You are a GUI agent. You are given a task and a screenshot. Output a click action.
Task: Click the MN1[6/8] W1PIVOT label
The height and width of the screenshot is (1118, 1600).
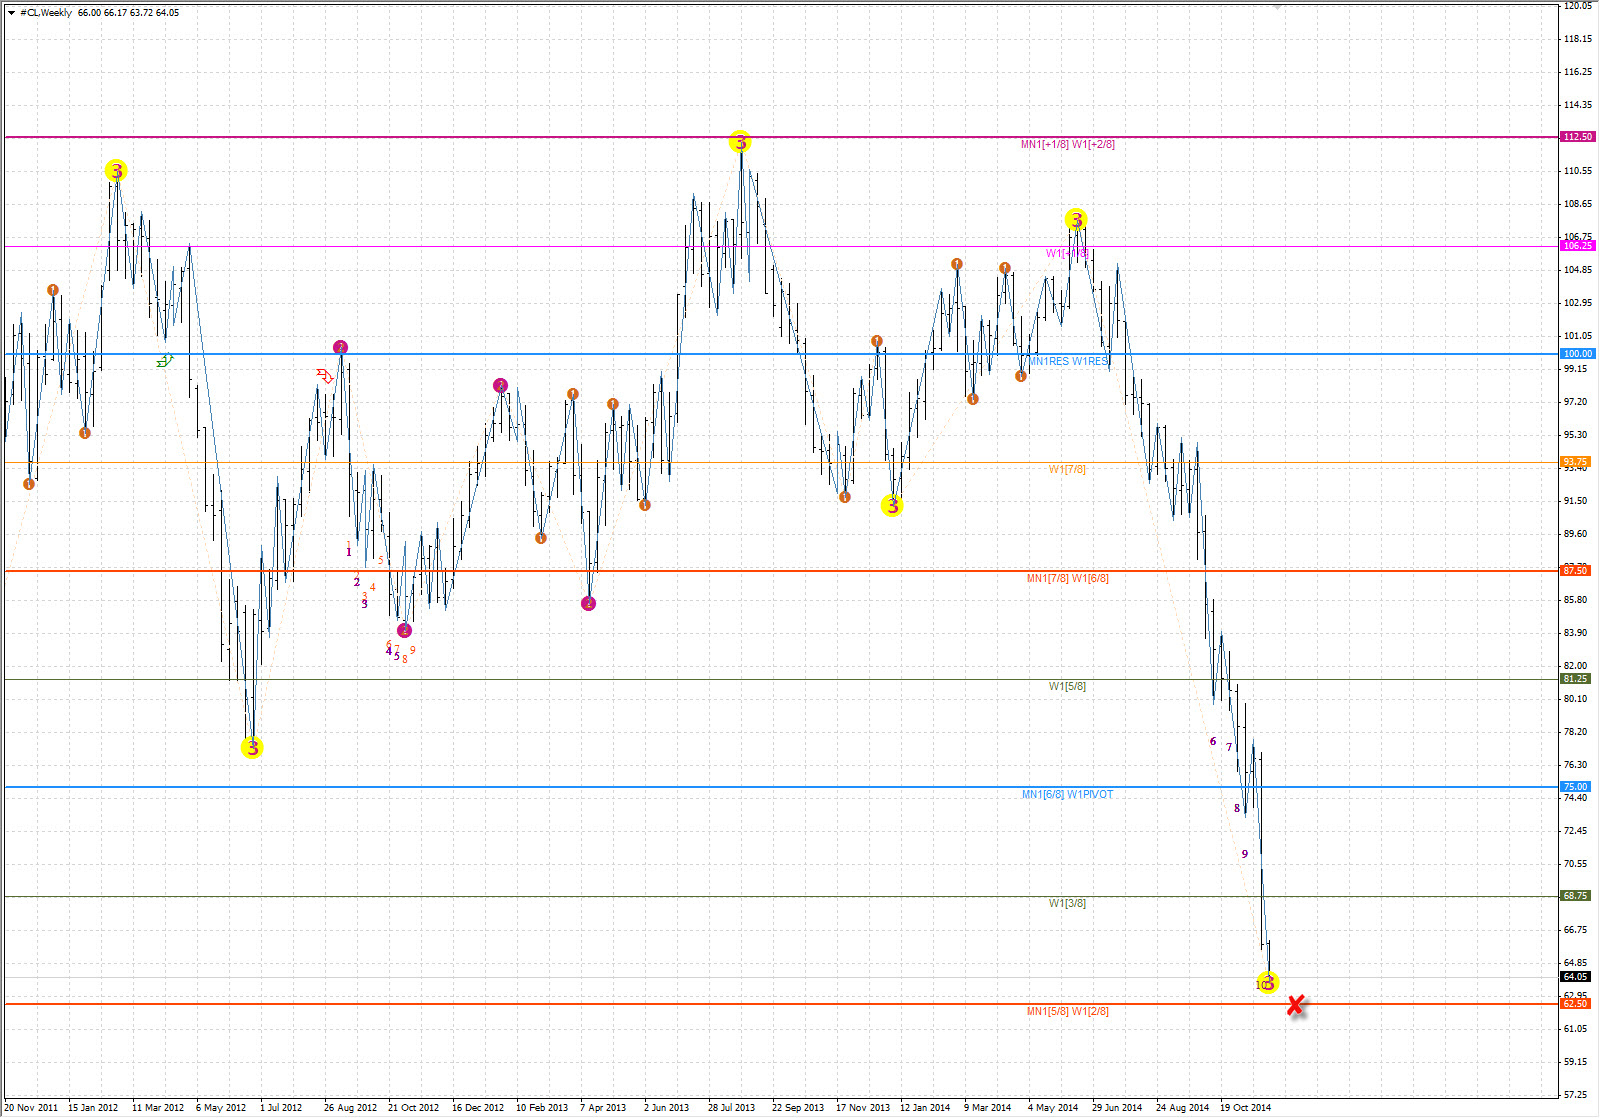pos(1067,795)
